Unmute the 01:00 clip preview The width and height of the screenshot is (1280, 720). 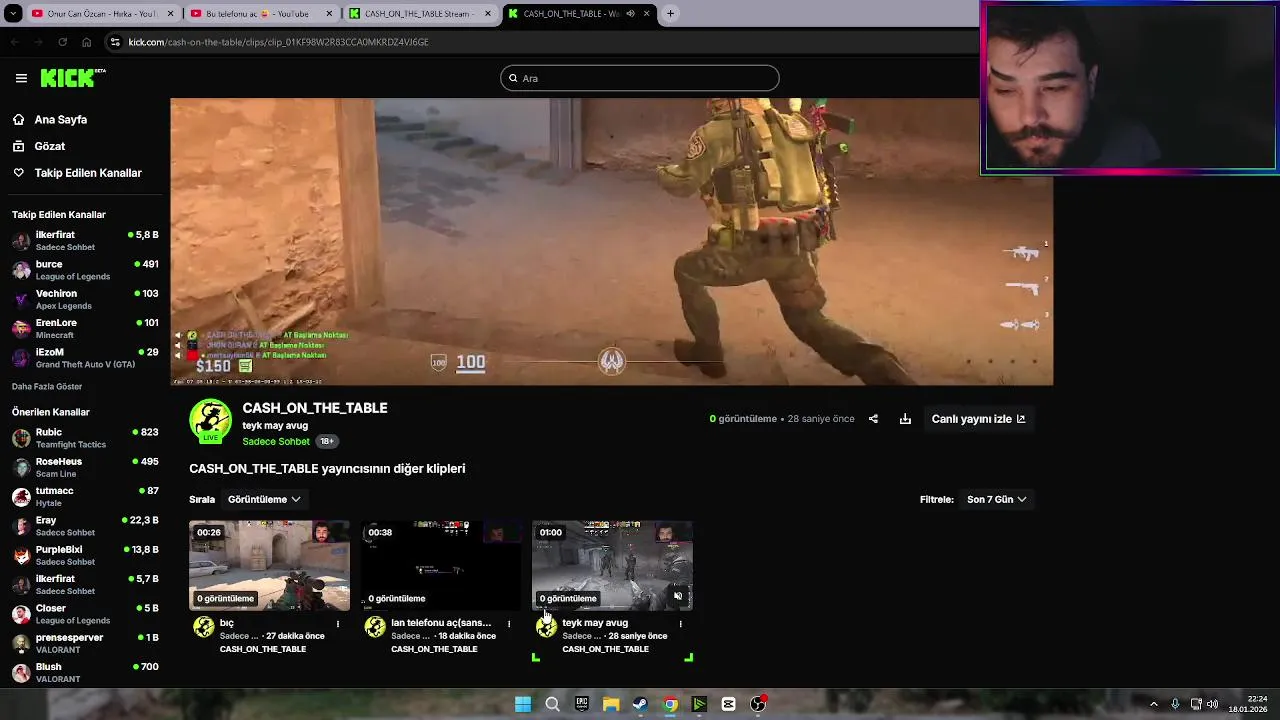point(678,597)
